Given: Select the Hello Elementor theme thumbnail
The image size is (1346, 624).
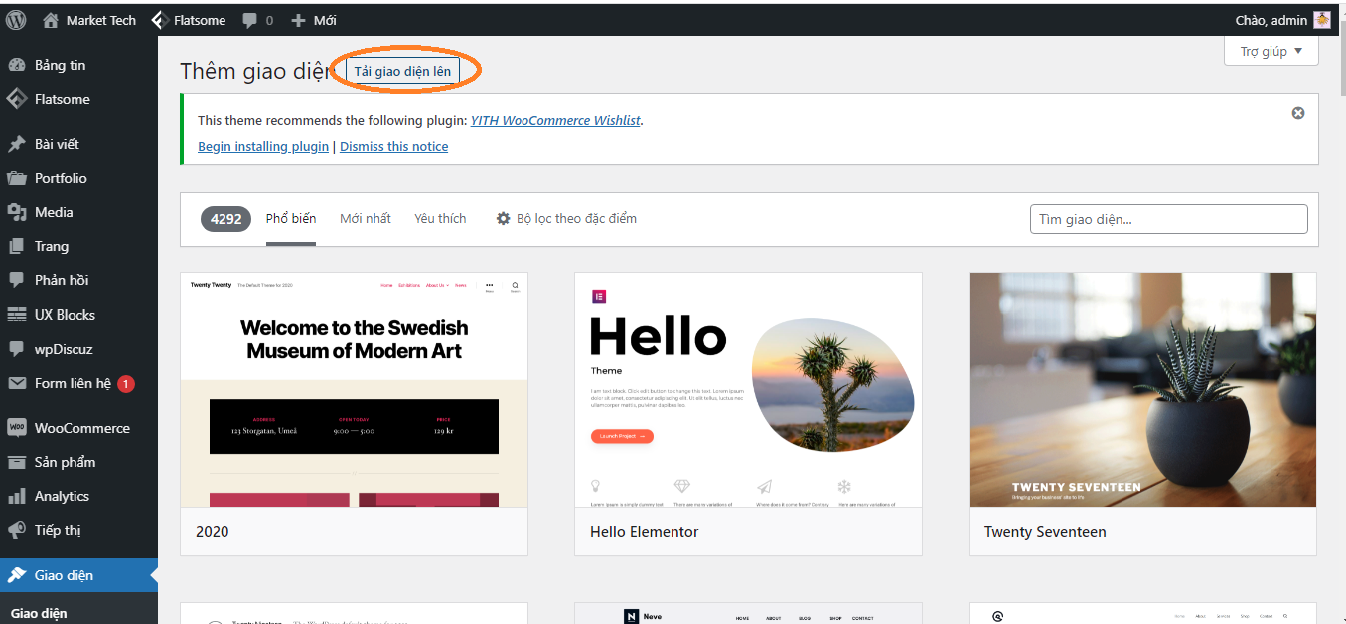Looking at the screenshot, I should (x=748, y=390).
